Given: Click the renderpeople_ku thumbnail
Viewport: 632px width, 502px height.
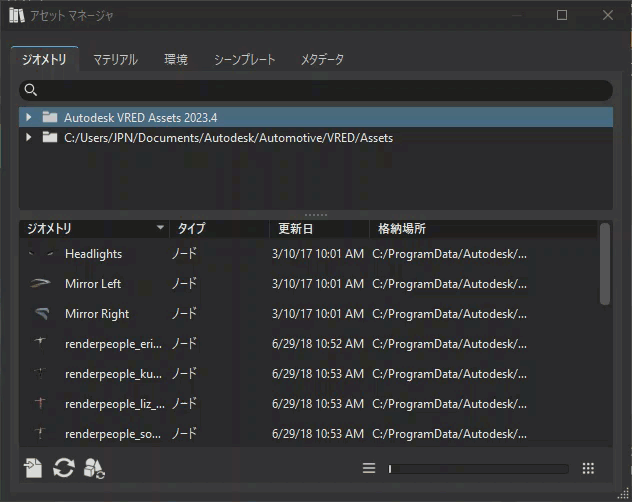Looking at the screenshot, I should coord(40,373).
